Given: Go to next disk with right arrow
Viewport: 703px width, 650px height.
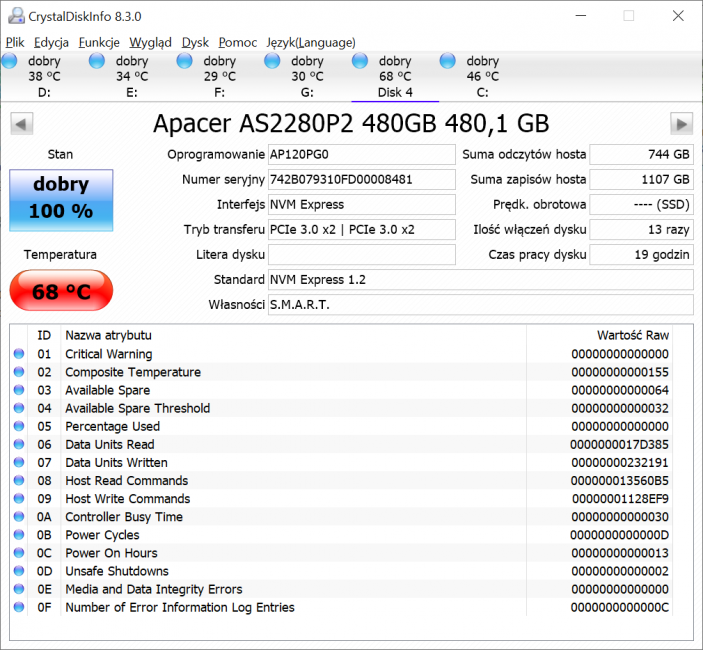Looking at the screenshot, I should point(681,123).
